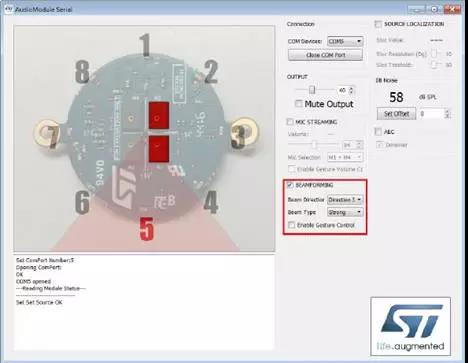Click direction number 4 on the board
The width and height of the screenshot is (468, 363).
(211, 202)
